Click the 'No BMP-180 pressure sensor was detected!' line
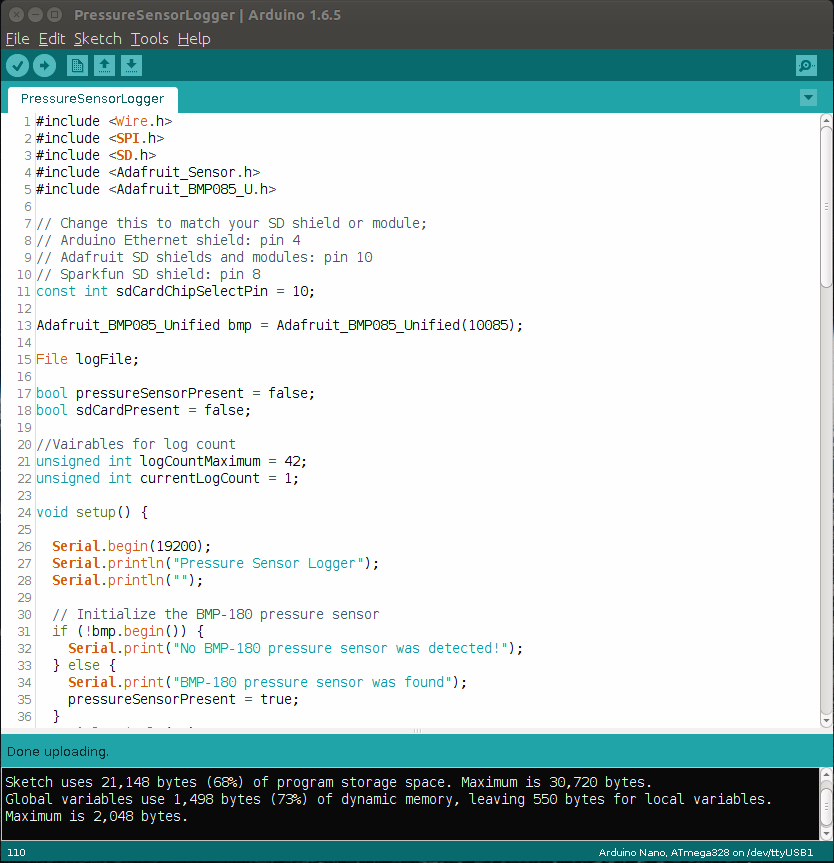Image resolution: width=834 pixels, height=863 pixels. click(x=296, y=648)
